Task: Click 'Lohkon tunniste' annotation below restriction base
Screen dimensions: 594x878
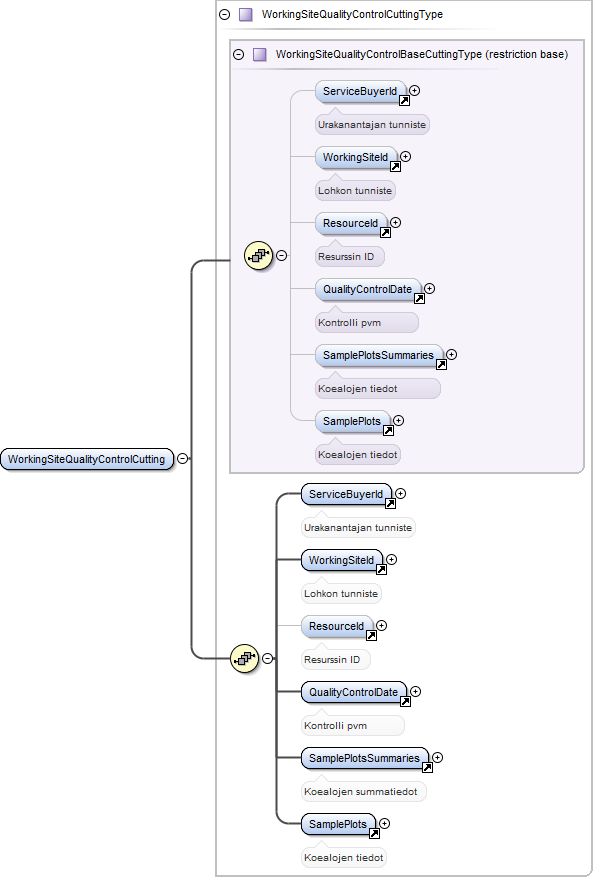Action: [x=342, y=594]
